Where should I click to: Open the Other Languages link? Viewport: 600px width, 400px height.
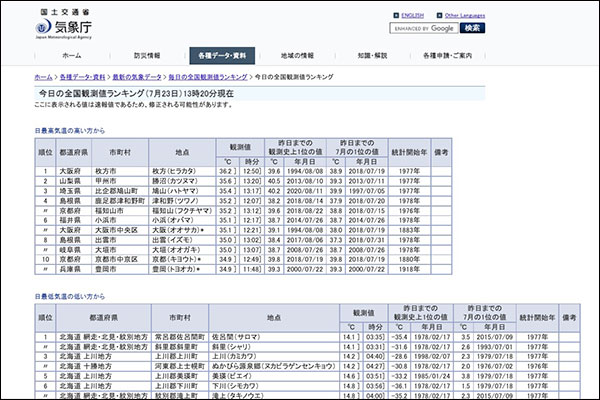point(466,16)
